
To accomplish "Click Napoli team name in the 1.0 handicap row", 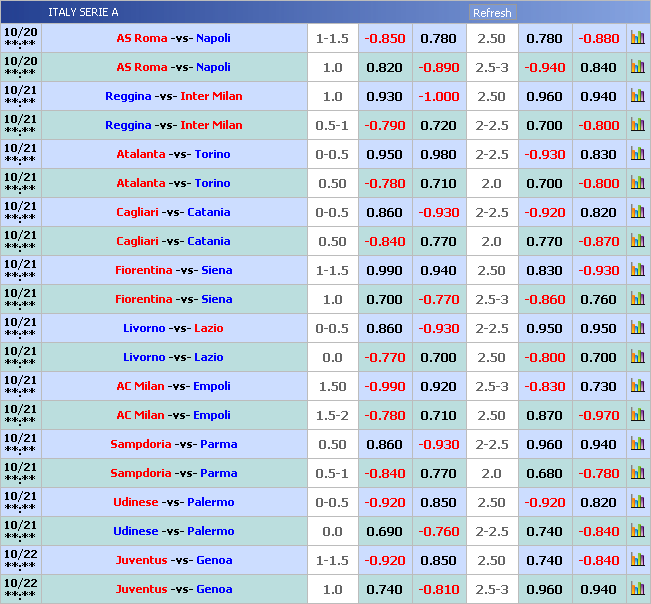I will point(213,68).
